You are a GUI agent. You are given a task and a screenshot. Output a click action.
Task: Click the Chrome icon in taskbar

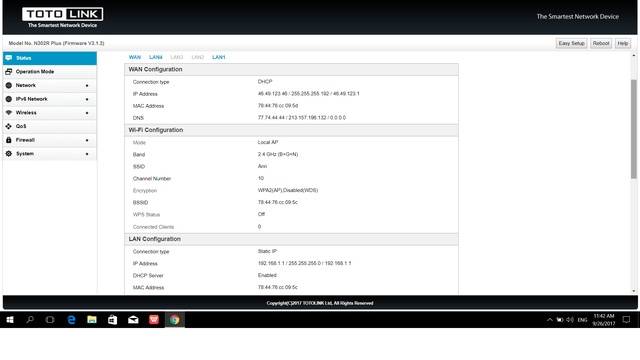175,320
